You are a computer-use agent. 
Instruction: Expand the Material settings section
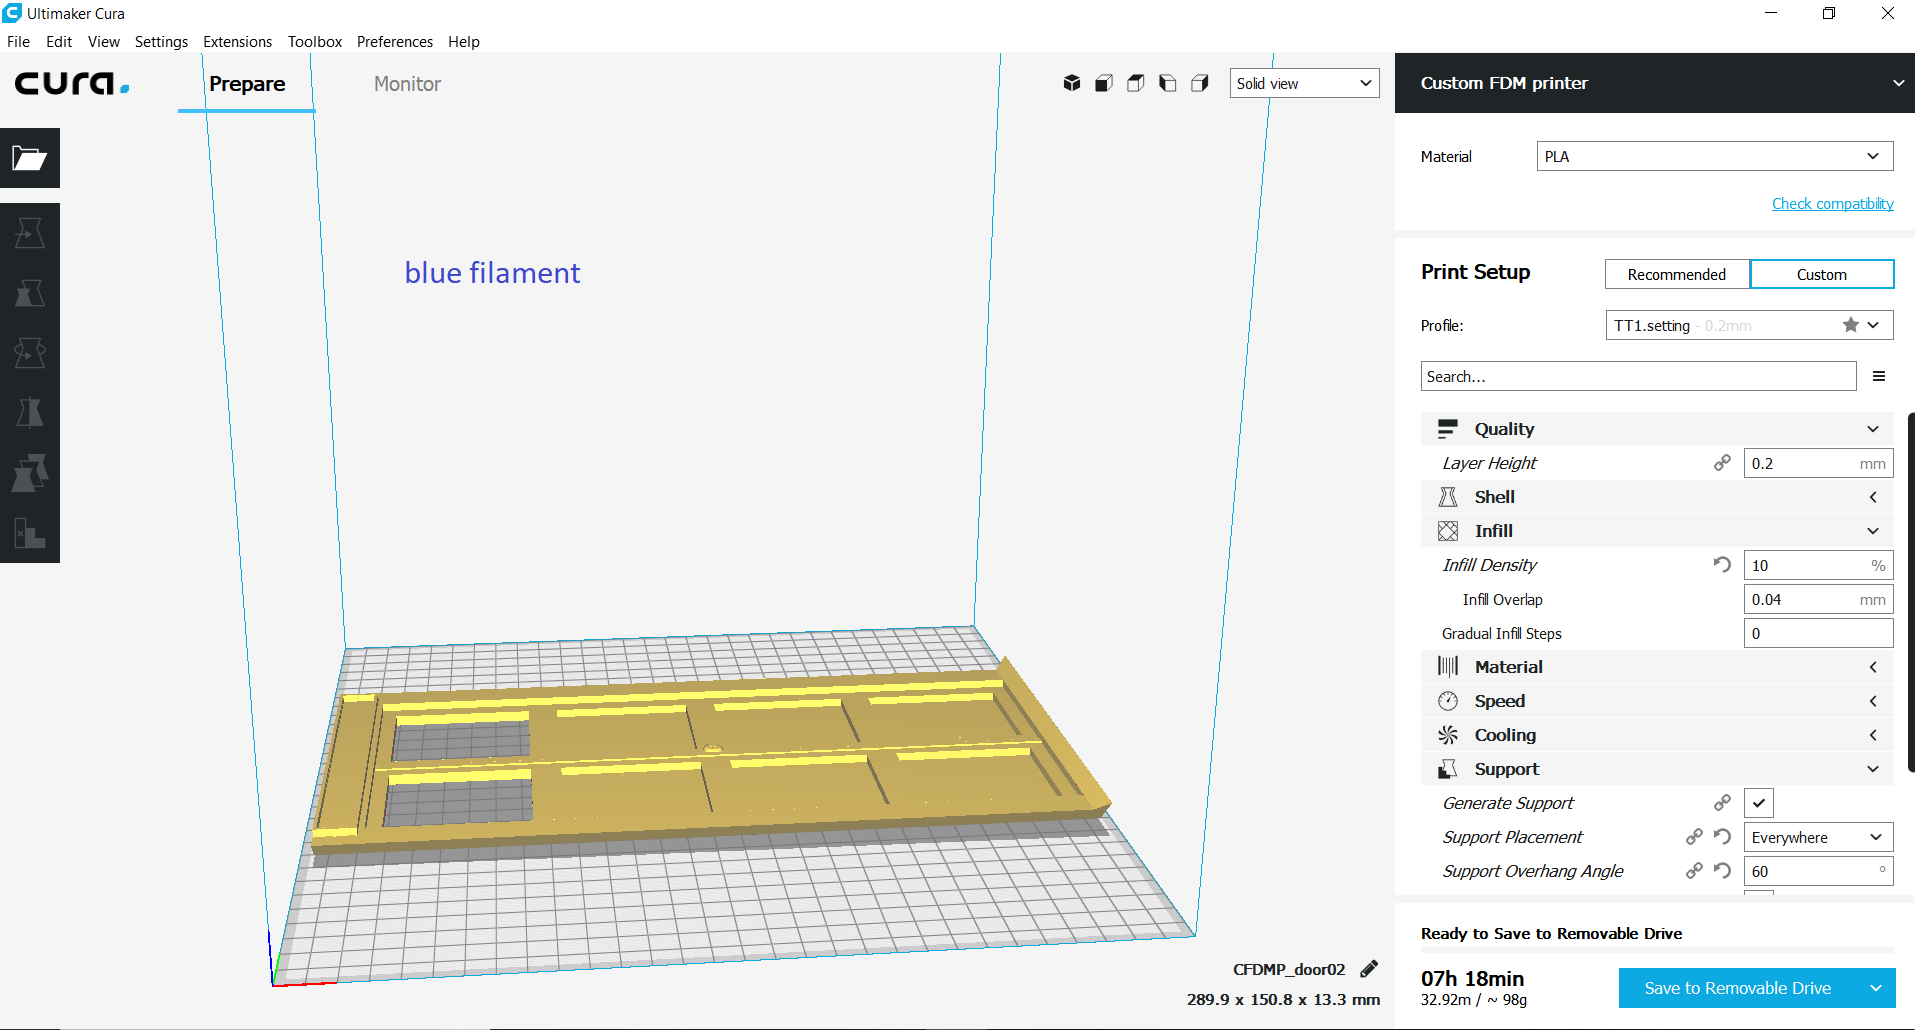(1657, 667)
